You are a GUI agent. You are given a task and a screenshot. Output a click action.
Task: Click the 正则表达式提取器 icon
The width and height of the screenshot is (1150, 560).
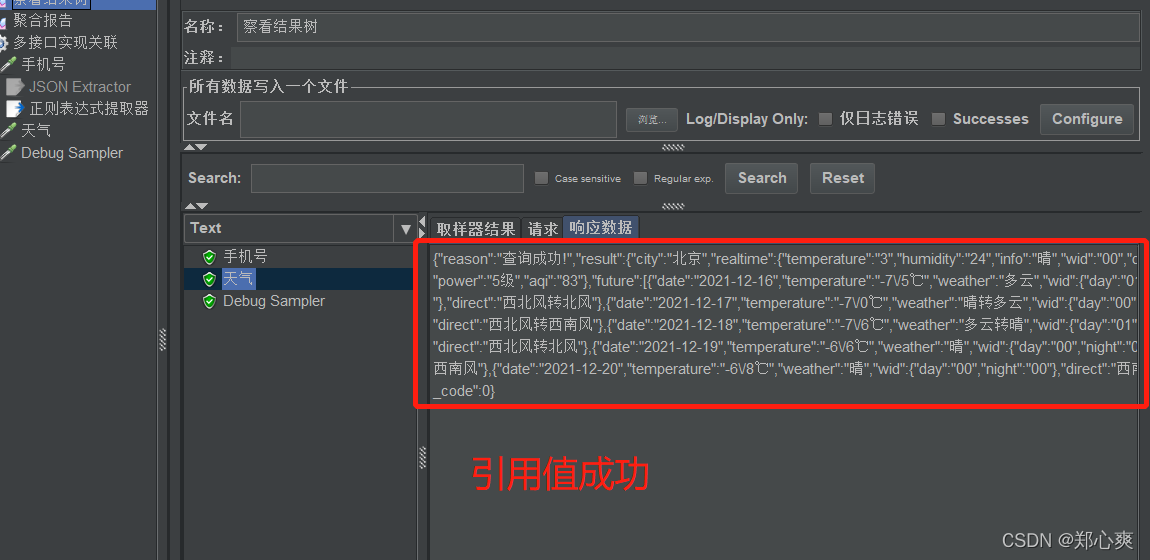point(15,108)
